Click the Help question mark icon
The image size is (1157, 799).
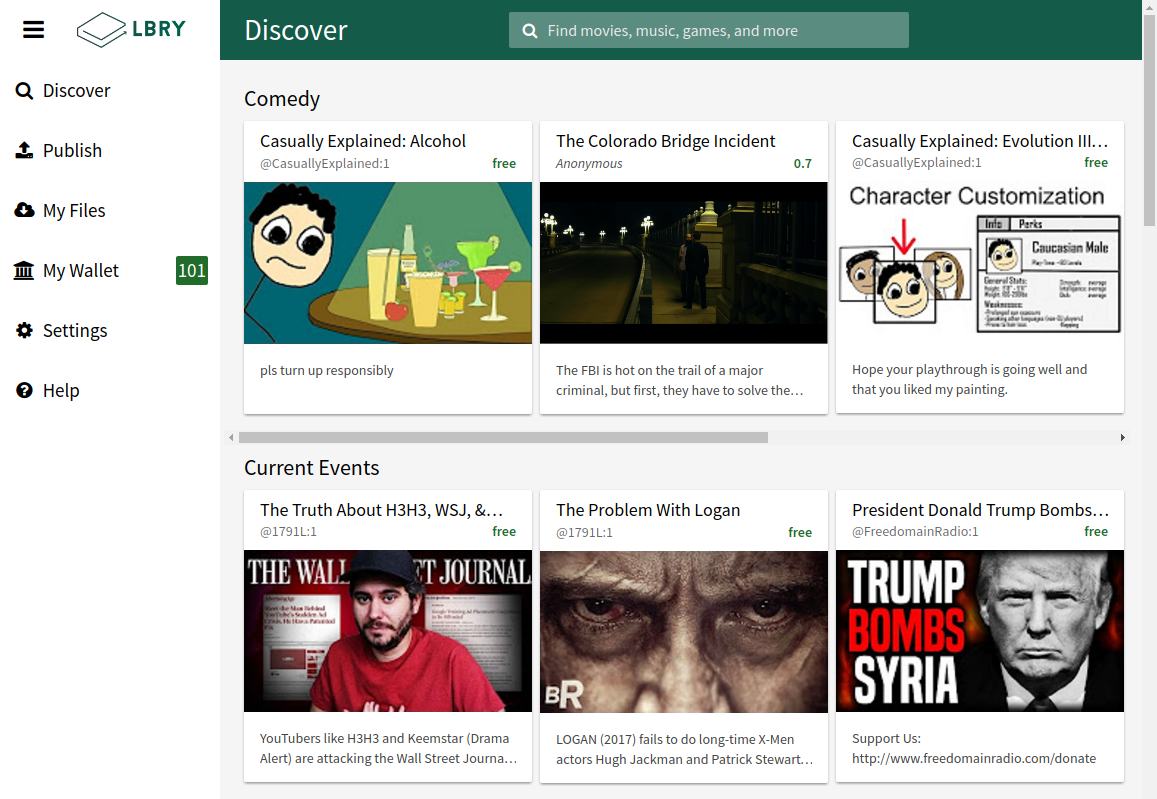[24, 390]
